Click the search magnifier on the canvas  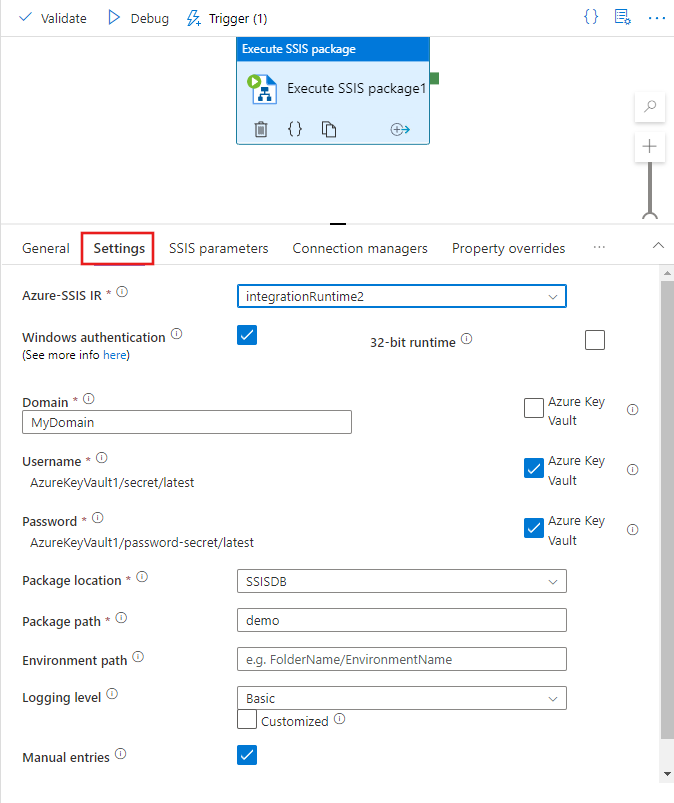[x=649, y=107]
